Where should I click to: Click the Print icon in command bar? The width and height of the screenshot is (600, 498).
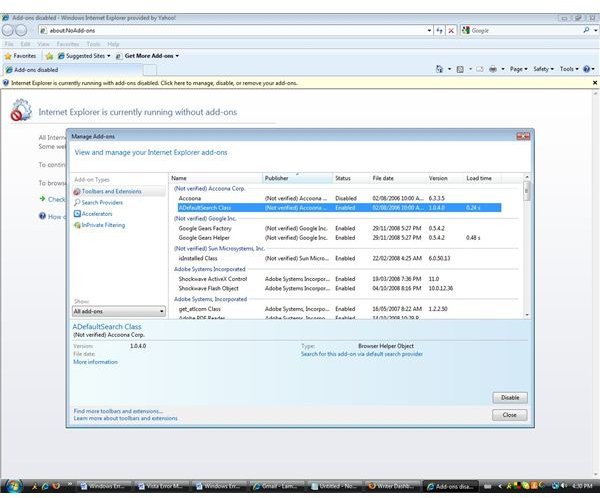point(493,69)
